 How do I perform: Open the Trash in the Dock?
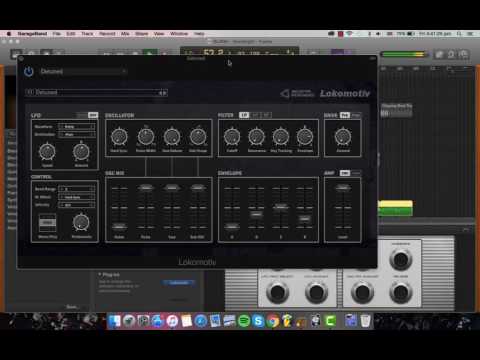pyautogui.click(x=365, y=321)
